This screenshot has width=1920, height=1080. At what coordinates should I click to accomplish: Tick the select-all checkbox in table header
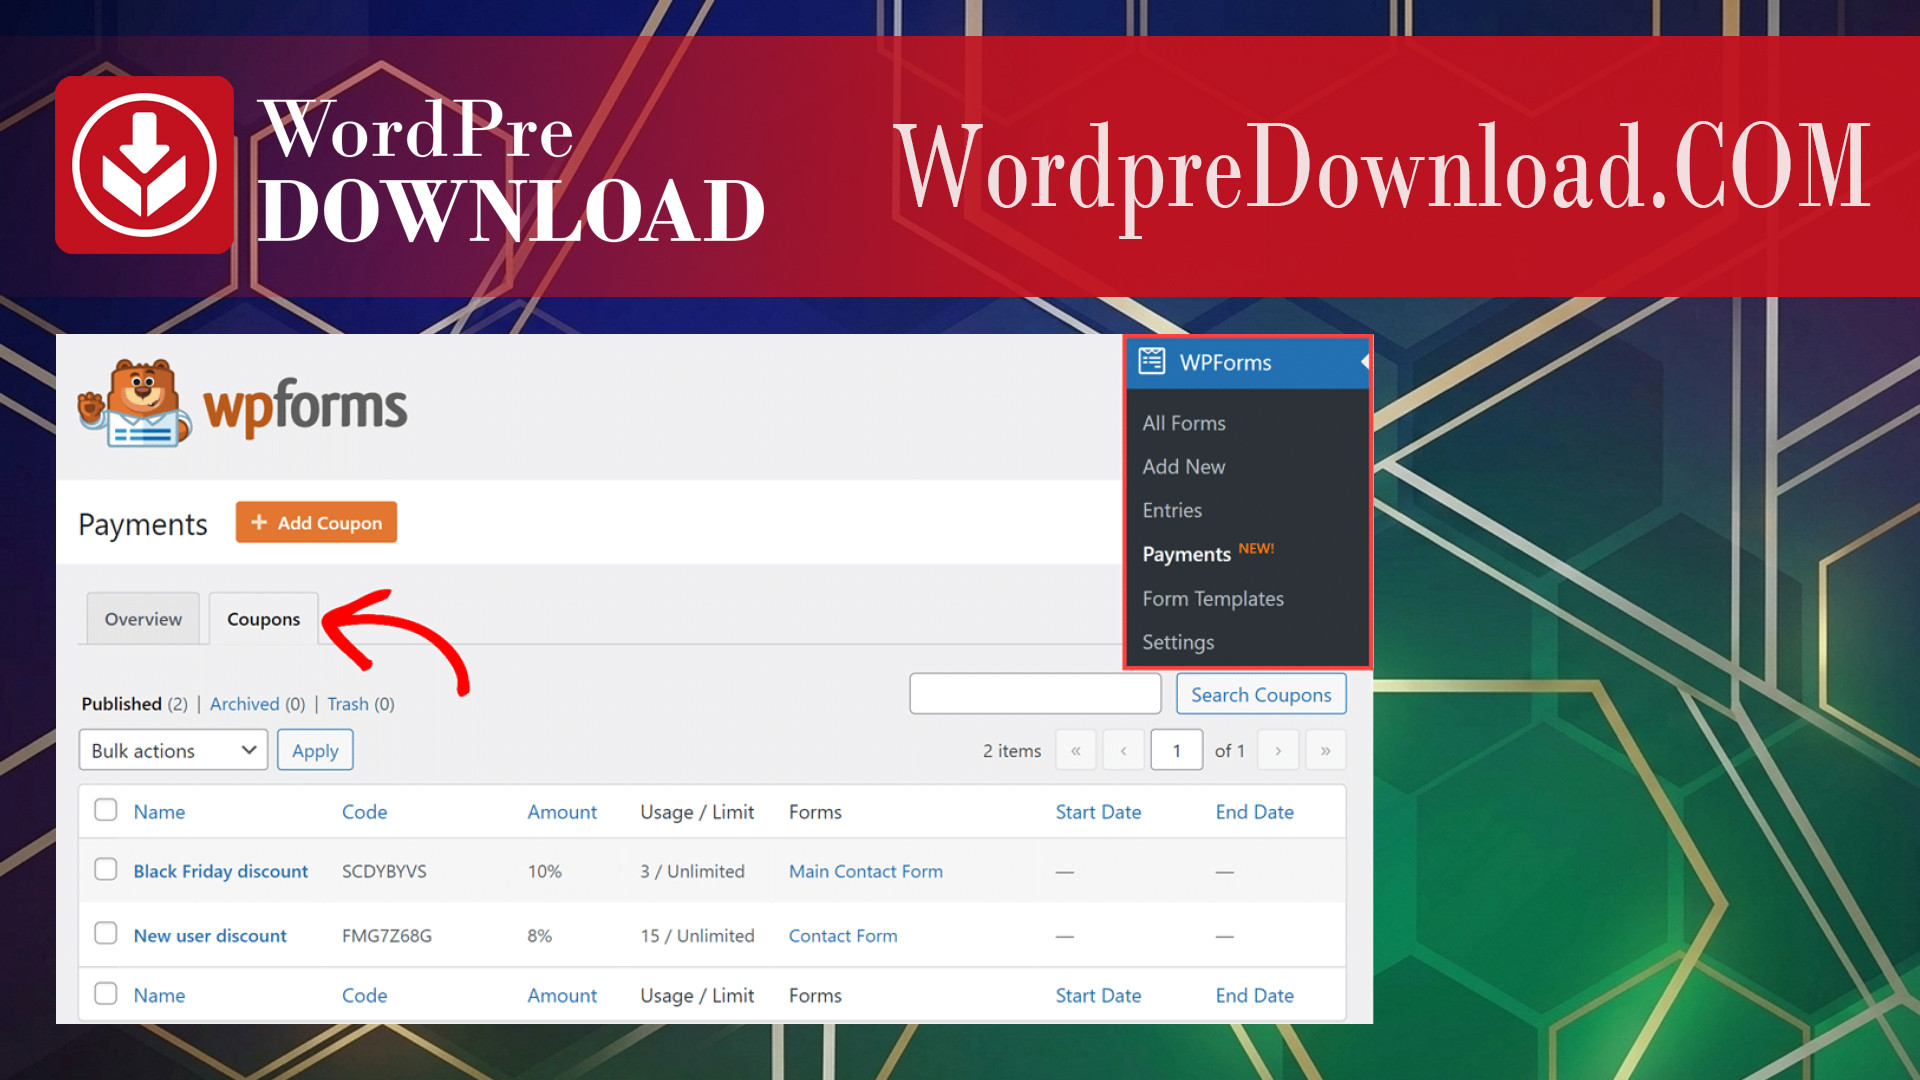point(106,810)
